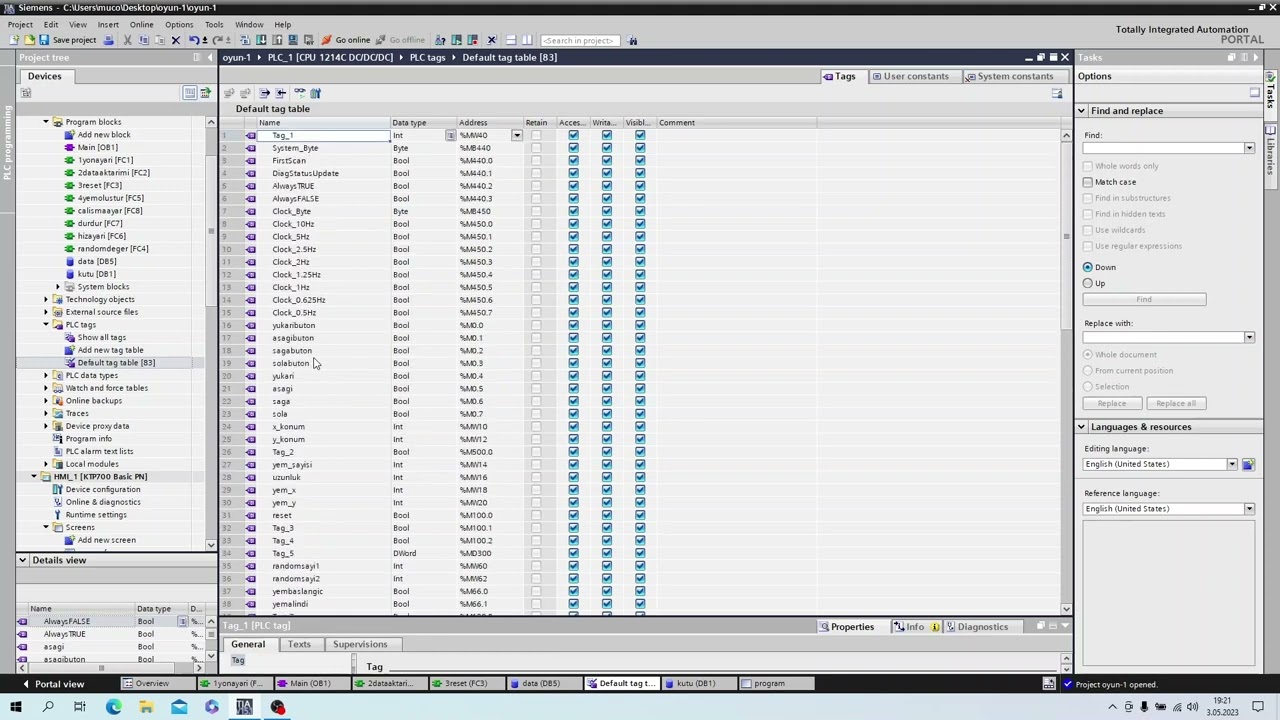The image size is (1280, 720).
Task: Open the Project menu
Action: 20,24
